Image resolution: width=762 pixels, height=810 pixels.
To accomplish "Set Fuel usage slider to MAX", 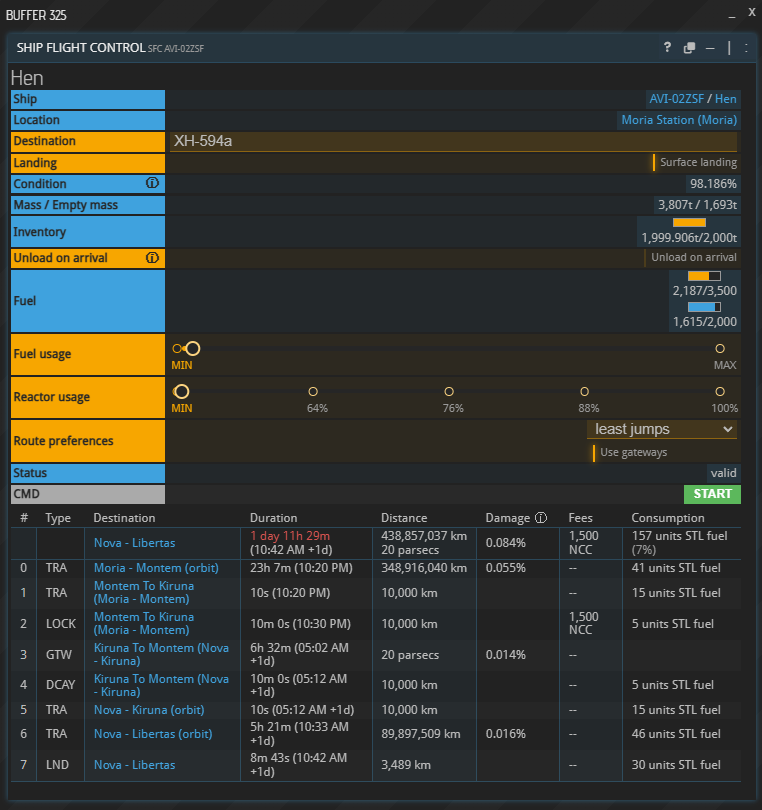I will click(720, 349).
